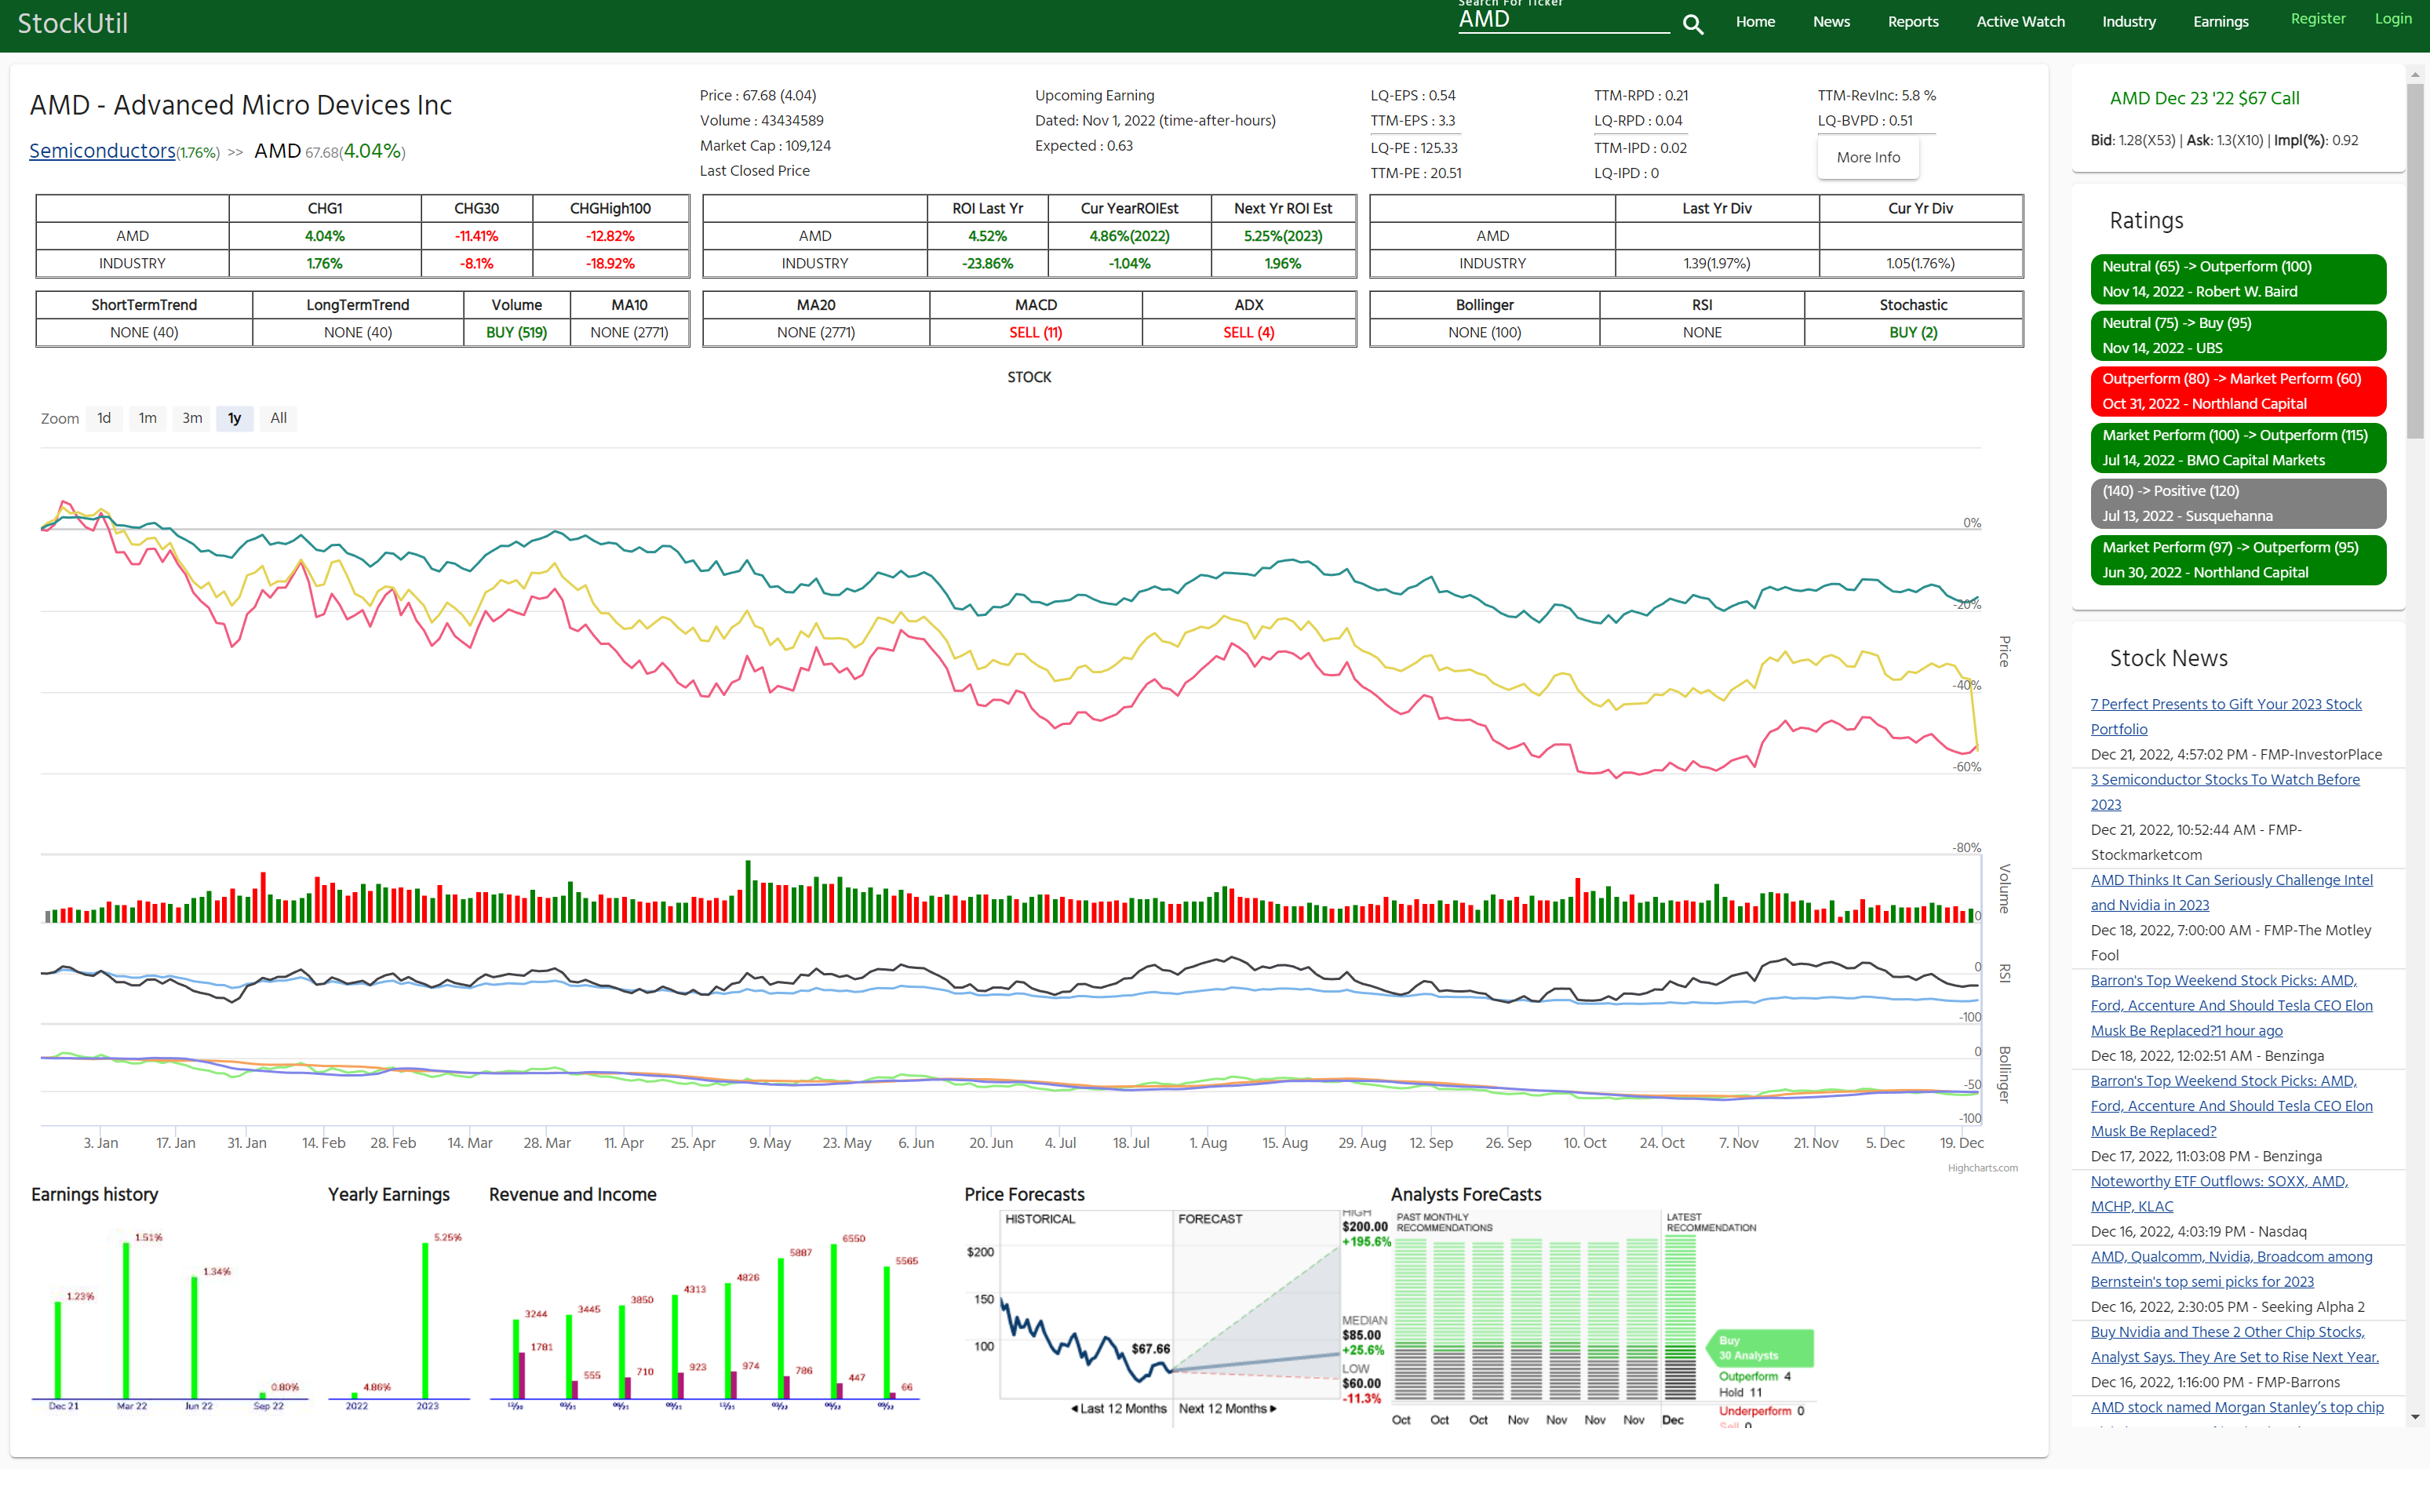Screen dimensions: 2430x1512
Task: Click the 2023 yearly earnings bar
Action: (x=425, y=1320)
